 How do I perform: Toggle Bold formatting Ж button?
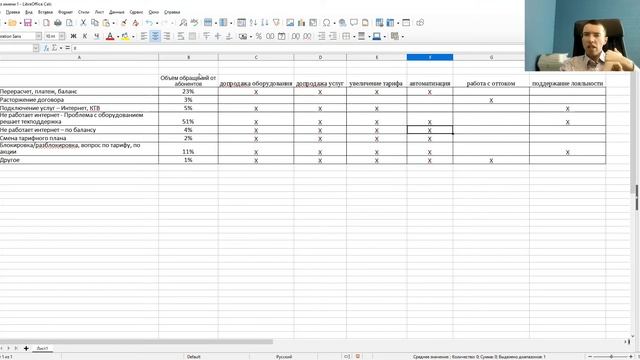tap(73, 36)
